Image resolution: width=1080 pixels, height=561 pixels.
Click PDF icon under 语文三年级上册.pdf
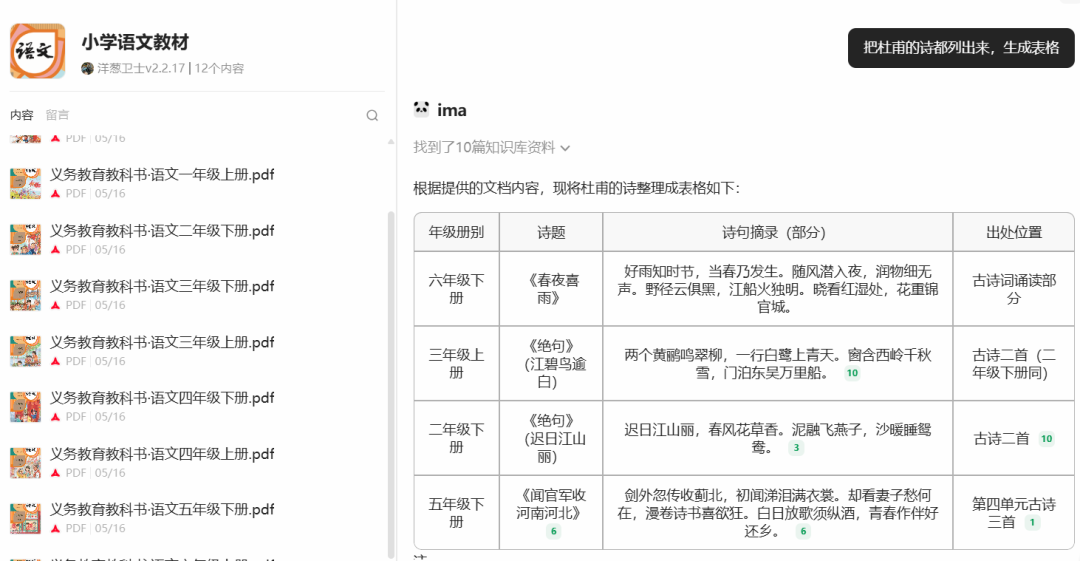(x=56, y=361)
